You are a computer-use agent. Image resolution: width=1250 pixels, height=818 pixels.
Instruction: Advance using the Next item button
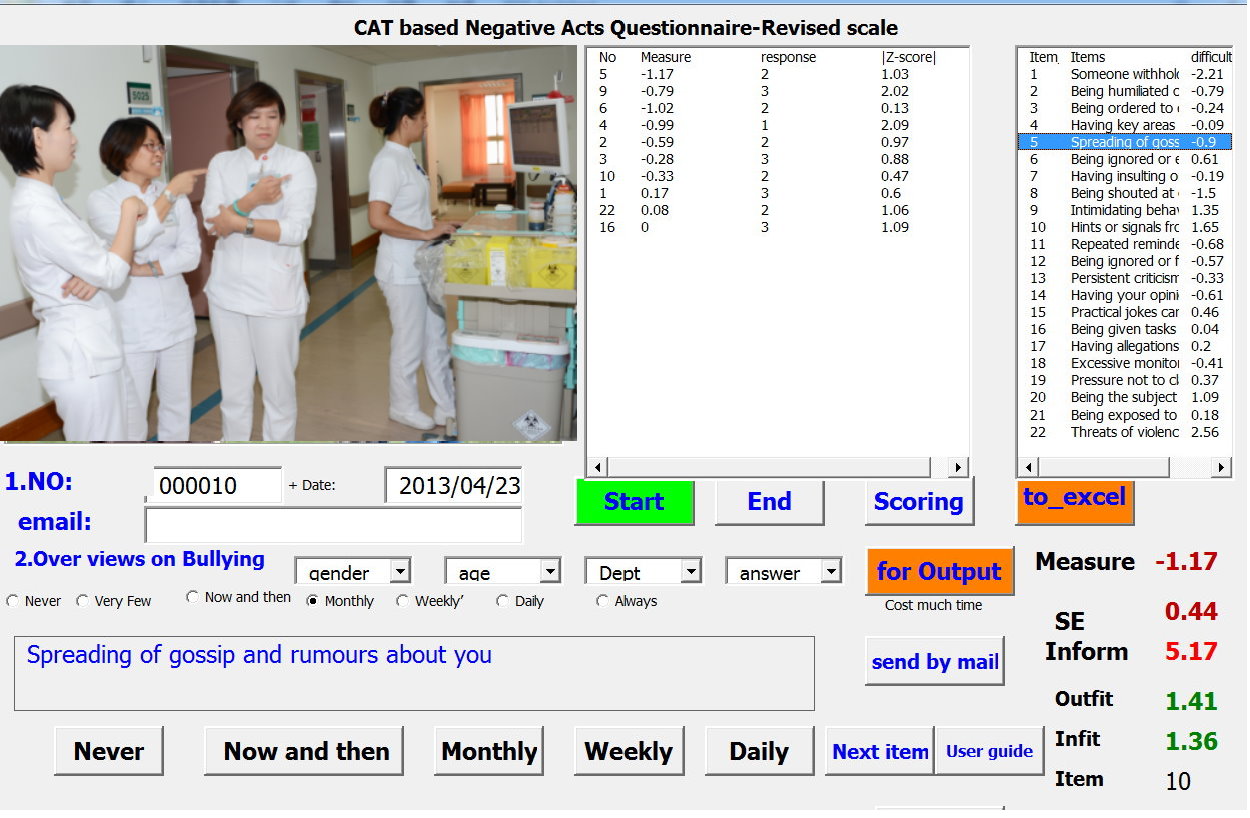click(880, 752)
